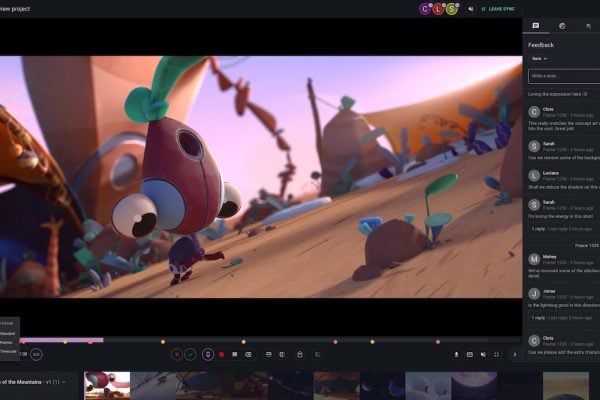Image resolution: width=600 pixels, height=400 pixels.
Task: Toggle the mute icon beside Leave Sync
Action: [471, 9]
